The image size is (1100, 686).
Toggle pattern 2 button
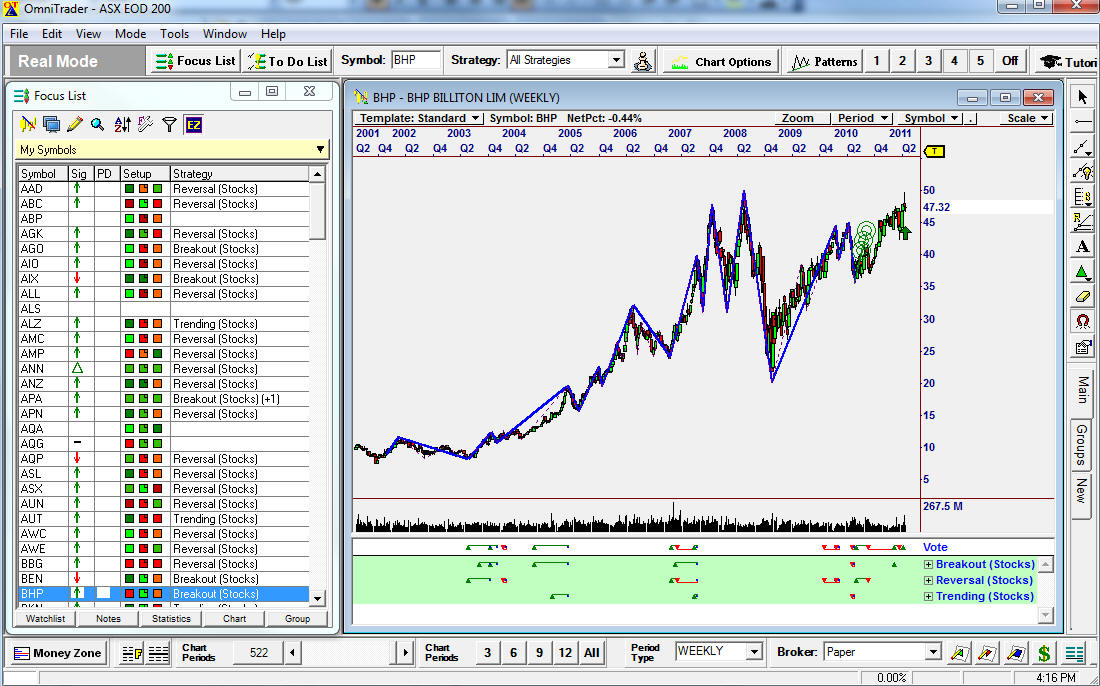tap(902, 61)
